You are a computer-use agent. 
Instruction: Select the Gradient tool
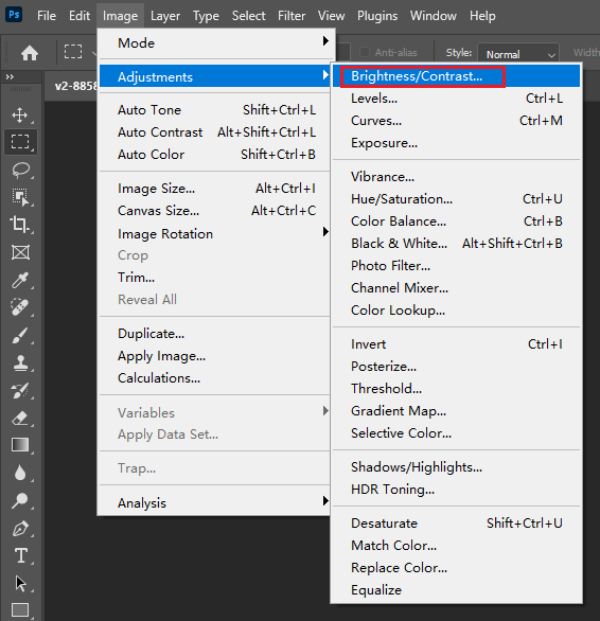20,445
